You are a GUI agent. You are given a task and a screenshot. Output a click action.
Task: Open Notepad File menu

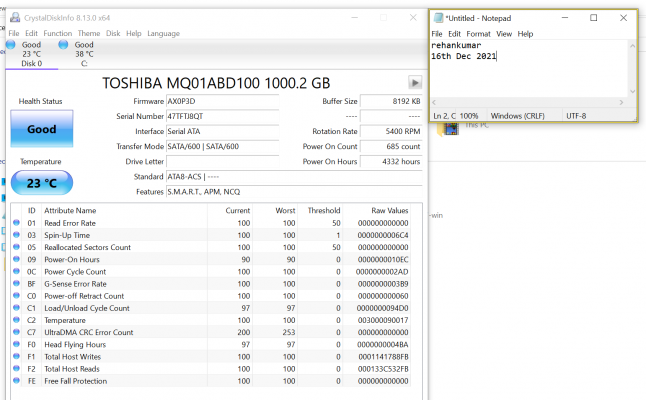(437, 34)
